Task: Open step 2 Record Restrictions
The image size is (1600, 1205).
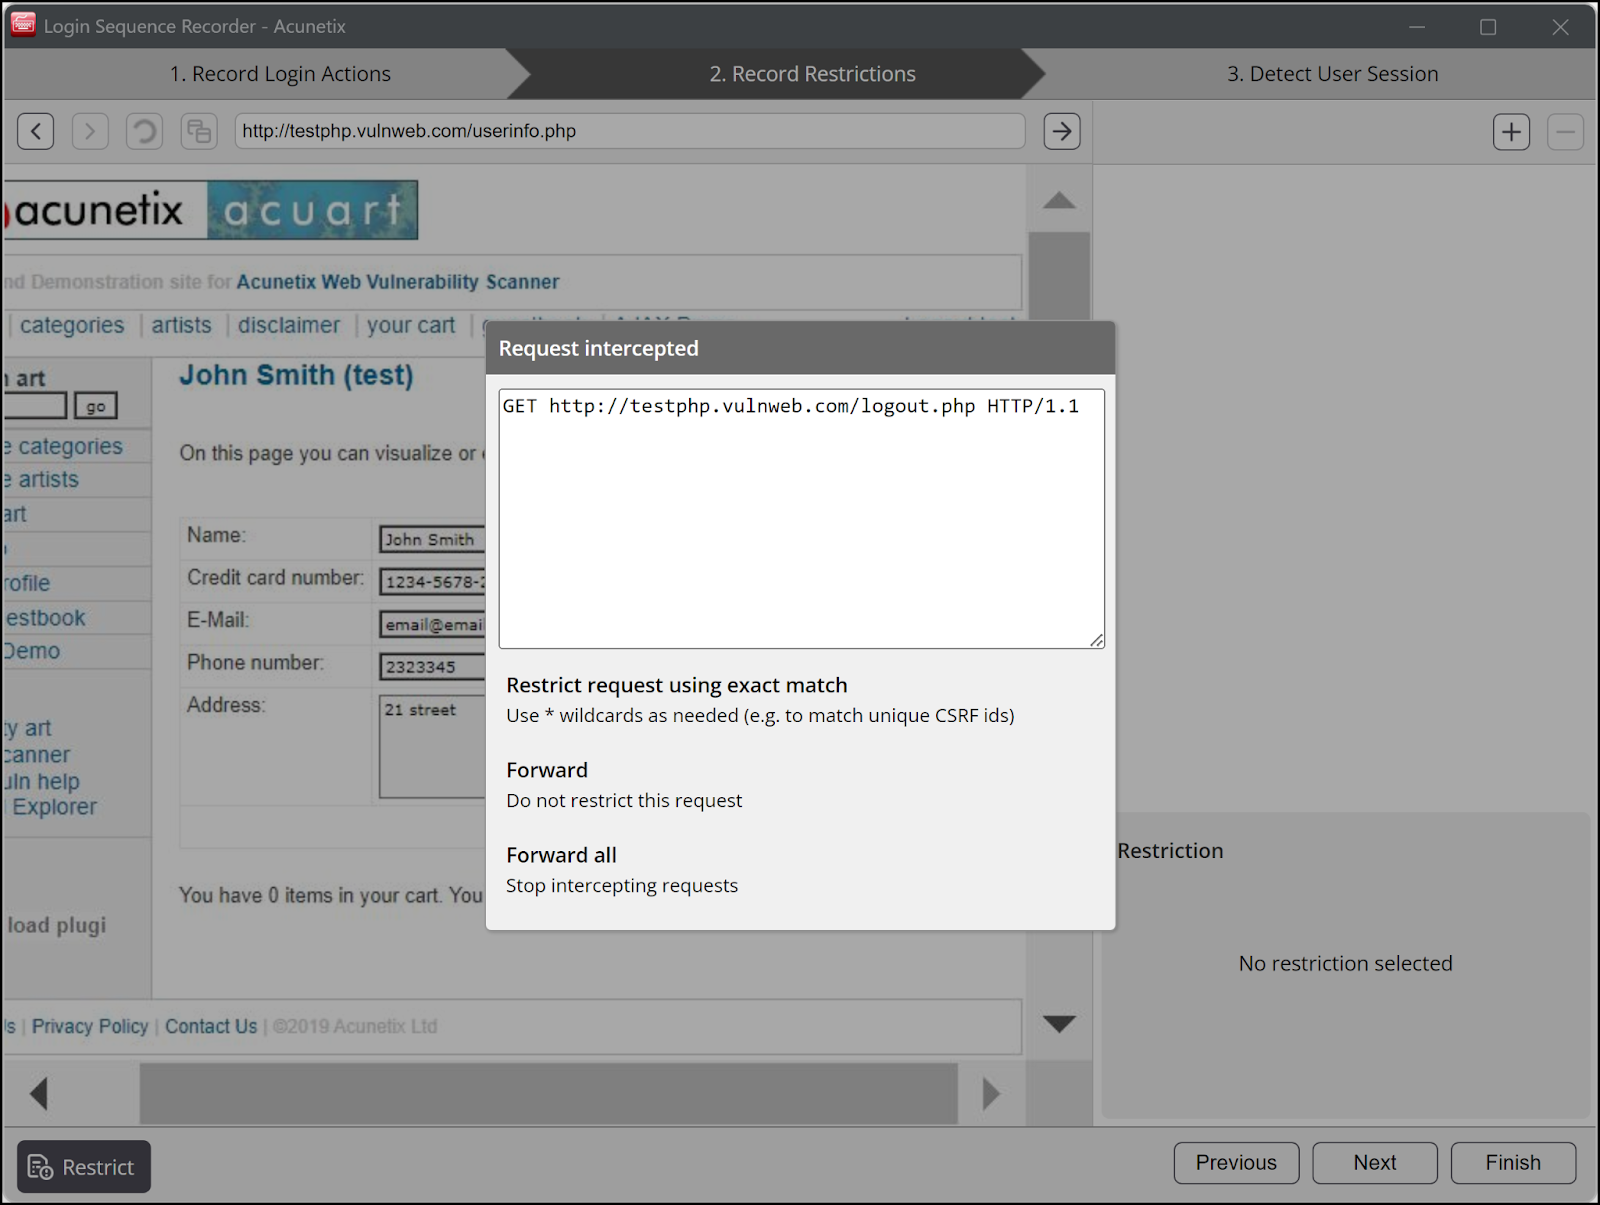Action: tap(812, 74)
